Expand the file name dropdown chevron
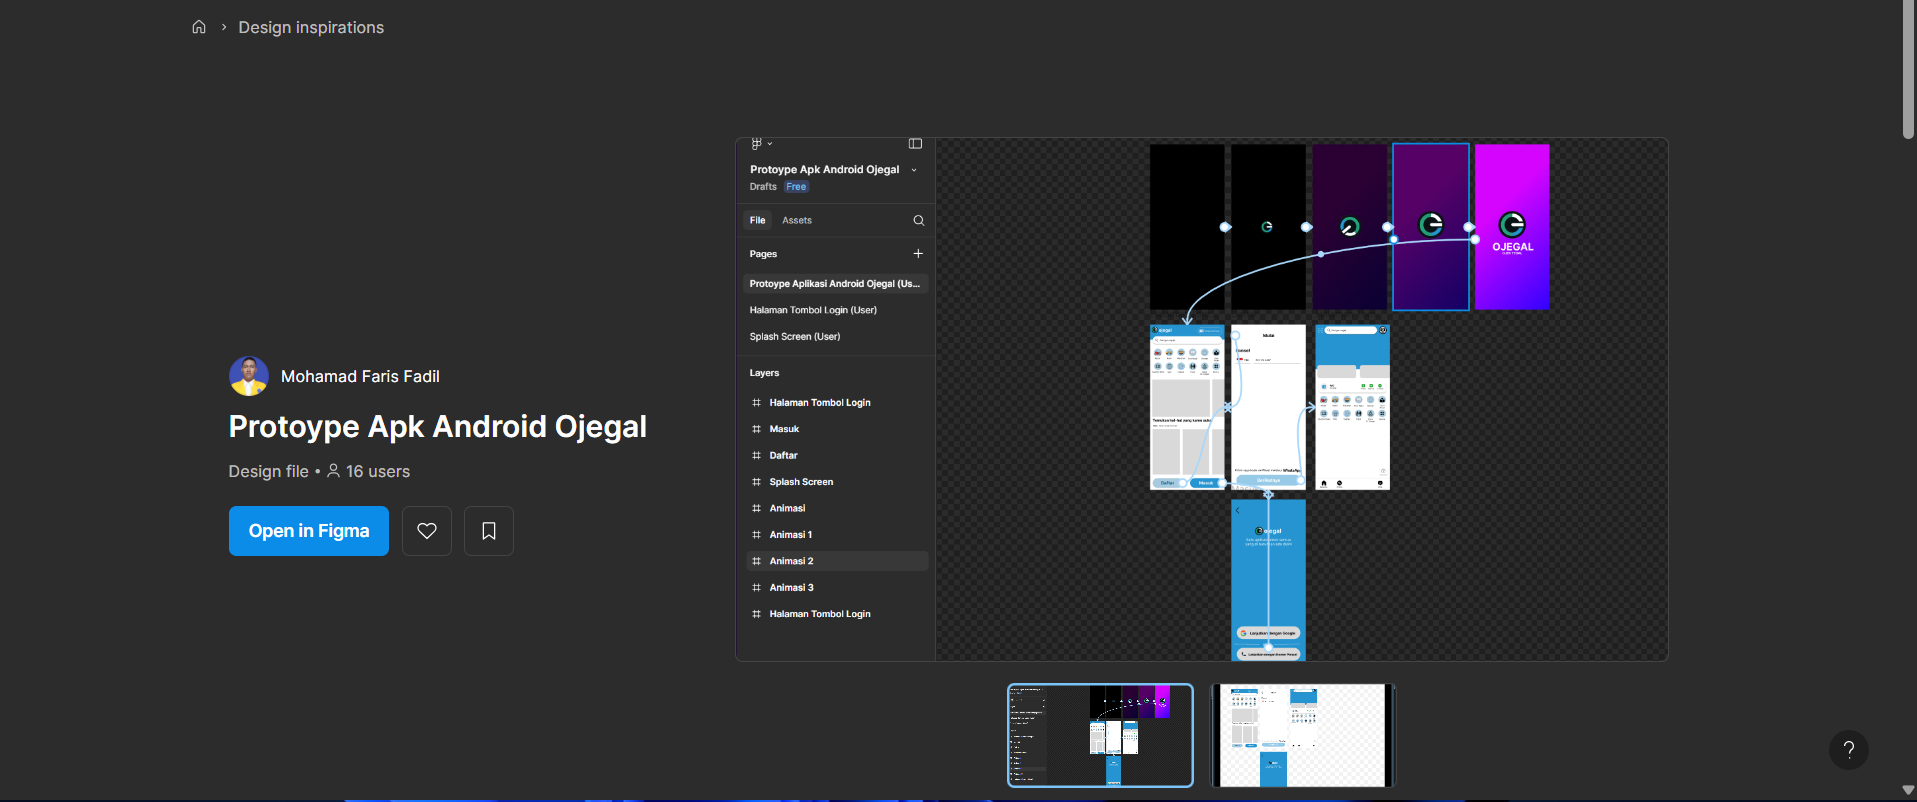1917x802 pixels. (914, 170)
